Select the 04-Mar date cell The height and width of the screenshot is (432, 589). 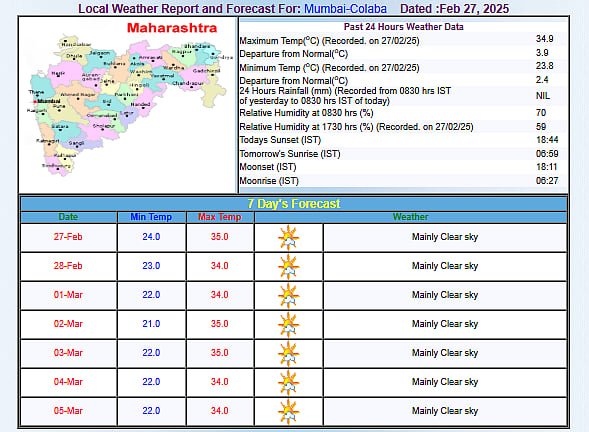[68, 382]
